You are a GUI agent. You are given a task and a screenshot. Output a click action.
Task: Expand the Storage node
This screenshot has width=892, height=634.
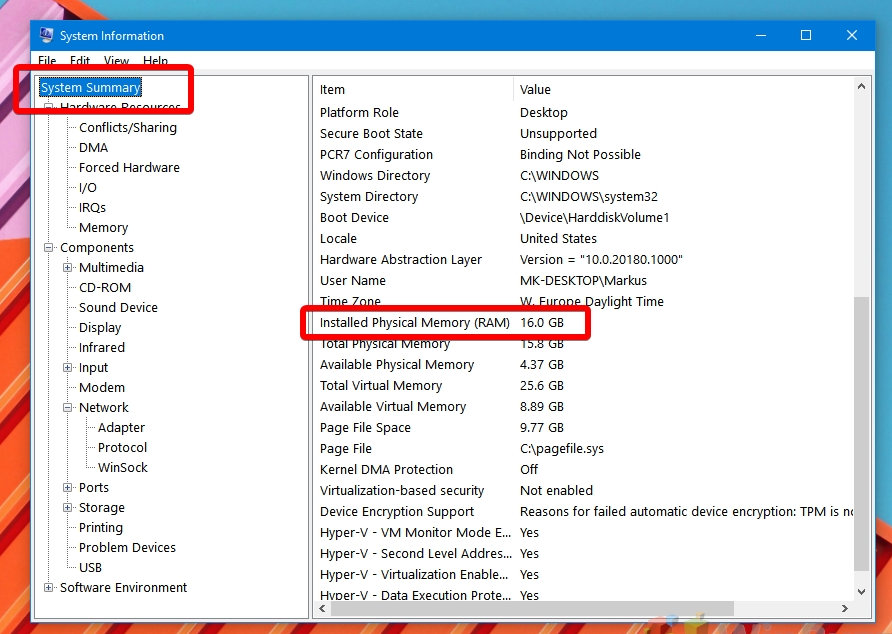click(x=68, y=508)
